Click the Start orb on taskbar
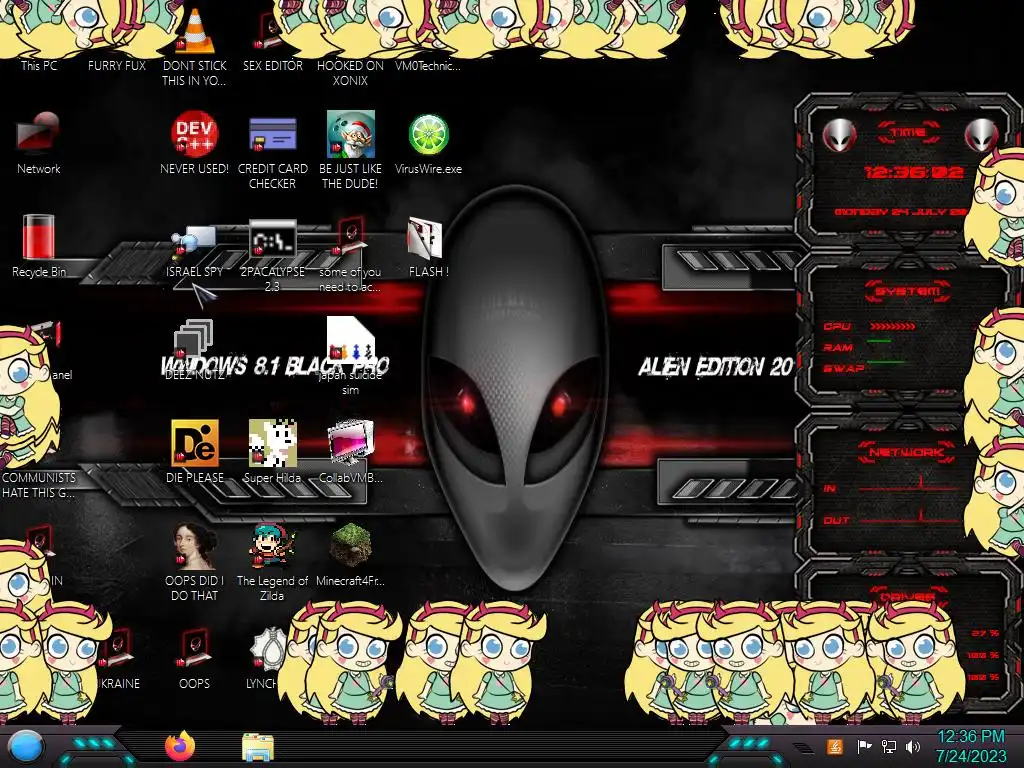The height and width of the screenshot is (768, 1024). [x=26, y=748]
